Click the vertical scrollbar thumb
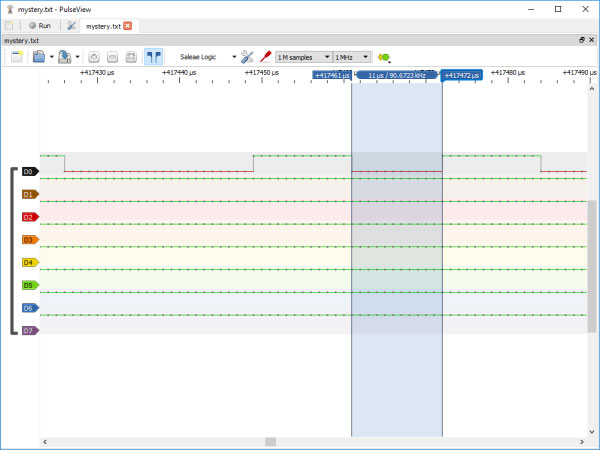Screen dimensions: 600x450 [592, 266]
